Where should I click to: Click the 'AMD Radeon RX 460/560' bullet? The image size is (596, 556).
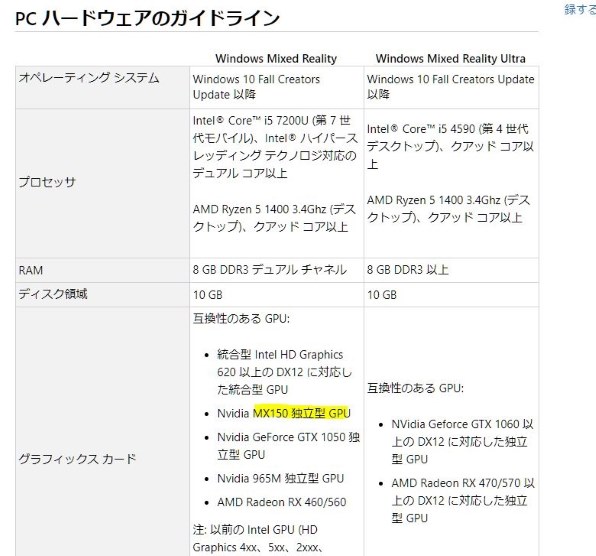(x=282, y=502)
